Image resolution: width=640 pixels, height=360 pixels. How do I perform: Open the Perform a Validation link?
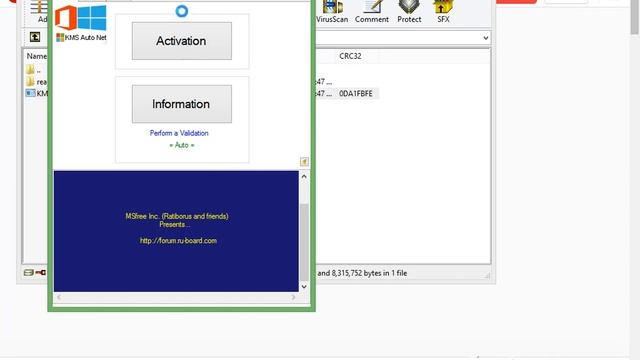[179, 133]
